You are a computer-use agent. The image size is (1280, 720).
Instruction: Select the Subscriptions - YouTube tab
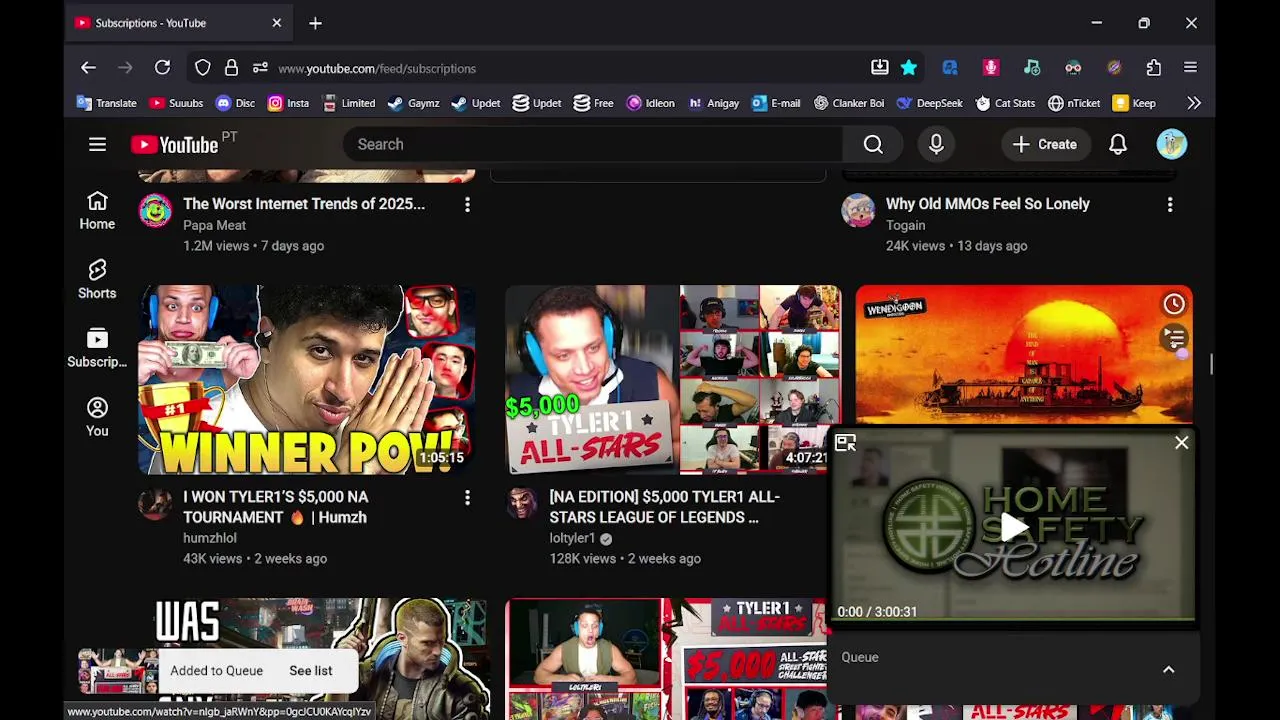(180, 23)
